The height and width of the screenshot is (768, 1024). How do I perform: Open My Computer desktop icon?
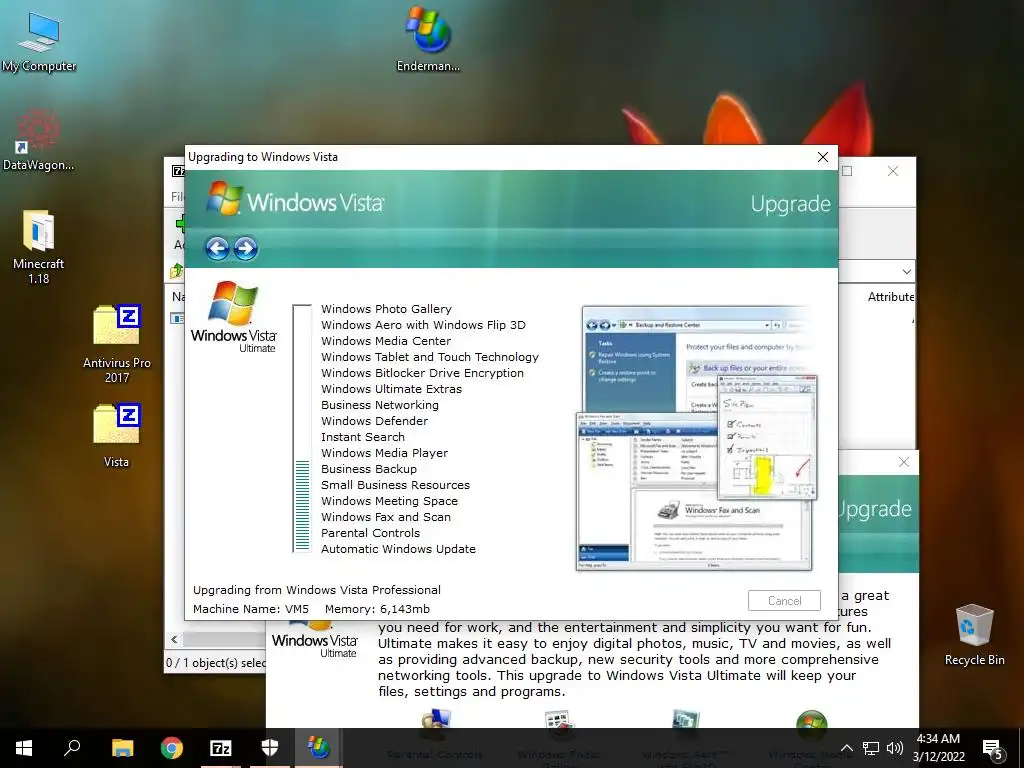click(x=39, y=40)
